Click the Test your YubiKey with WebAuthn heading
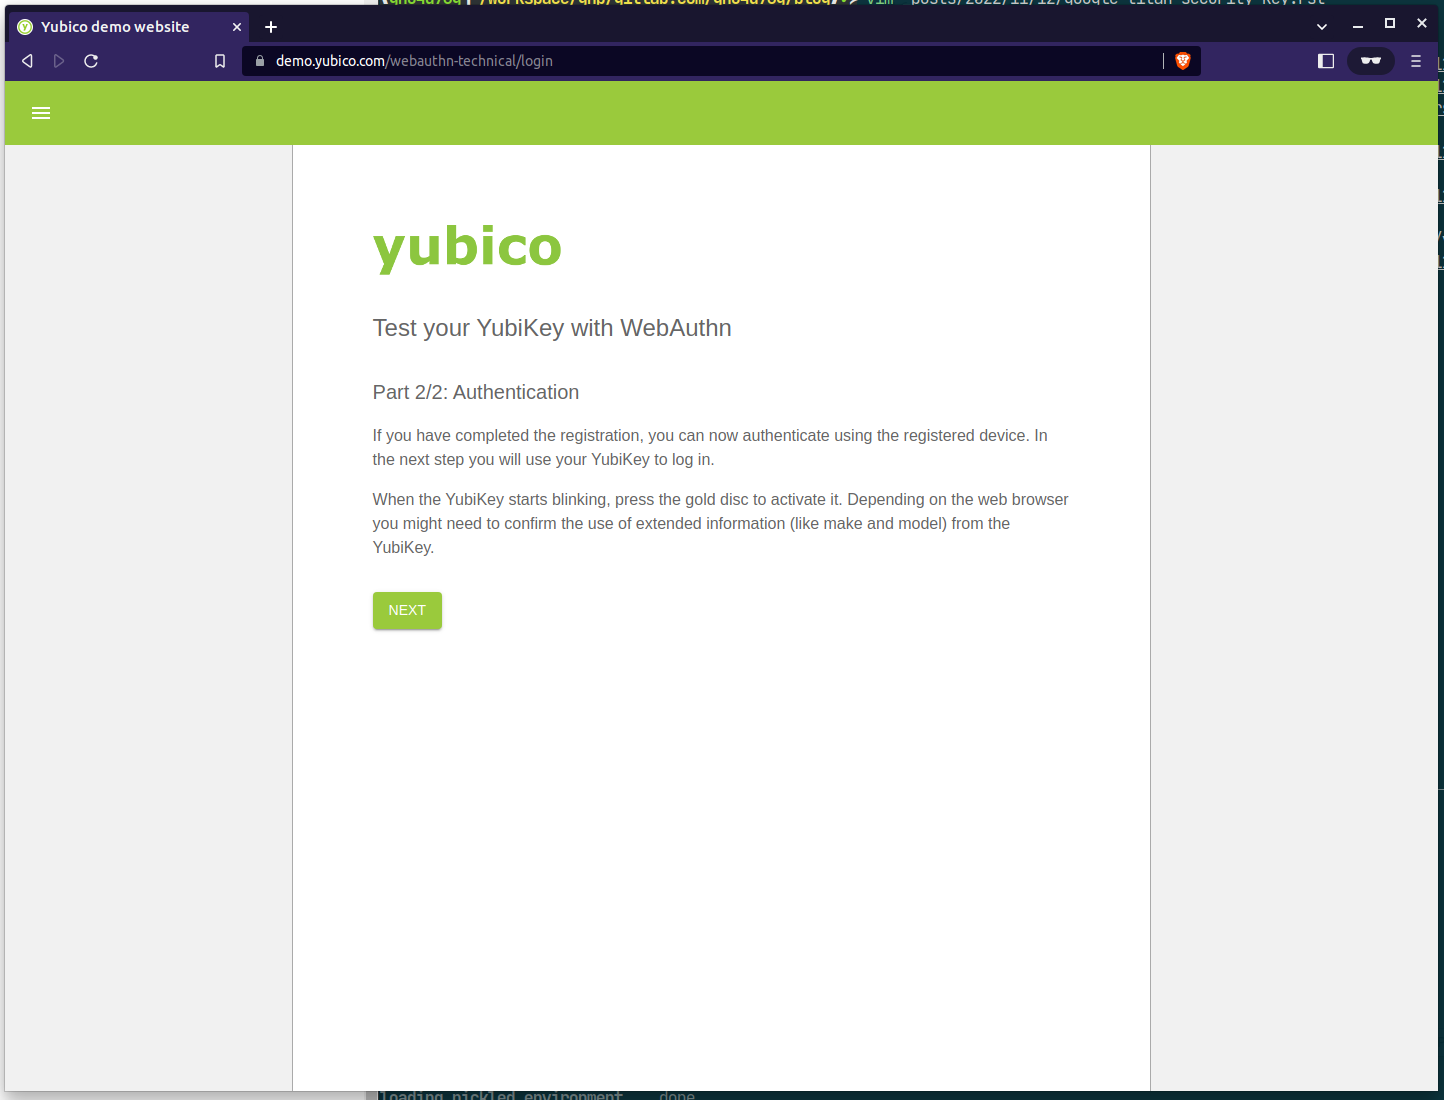 click(552, 328)
